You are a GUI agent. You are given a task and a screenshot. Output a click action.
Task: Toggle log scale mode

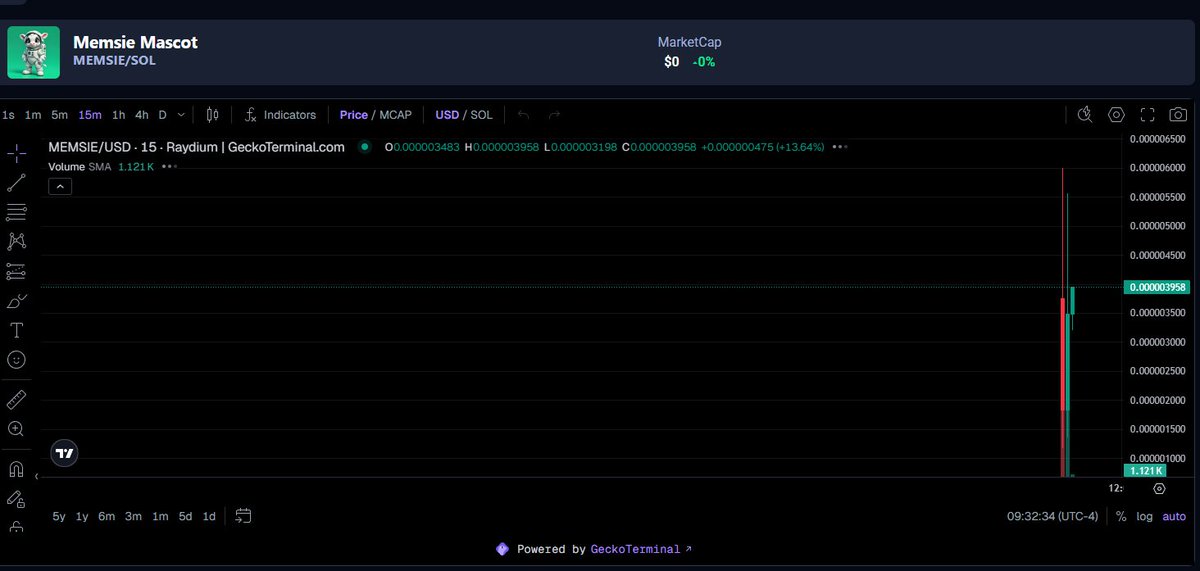coord(1145,517)
